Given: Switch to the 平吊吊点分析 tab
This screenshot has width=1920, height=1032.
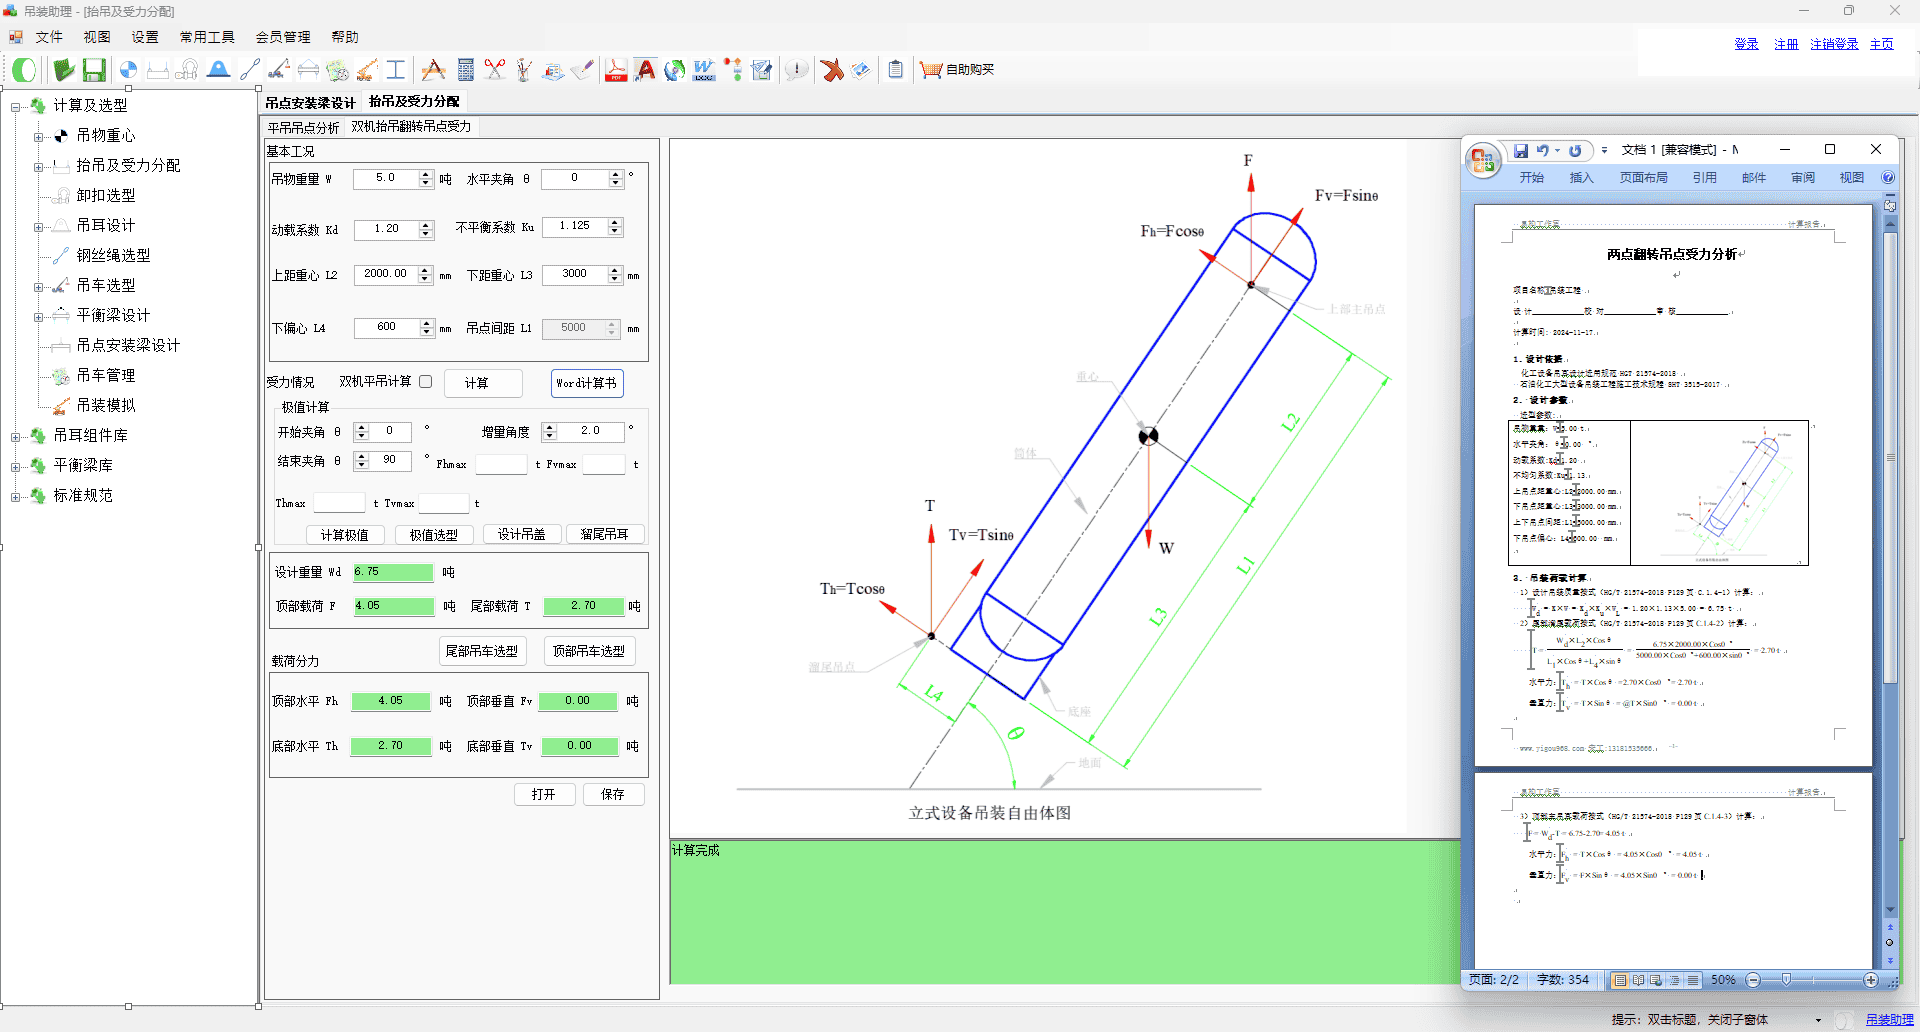Looking at the screenshot, I should point(303,128).
